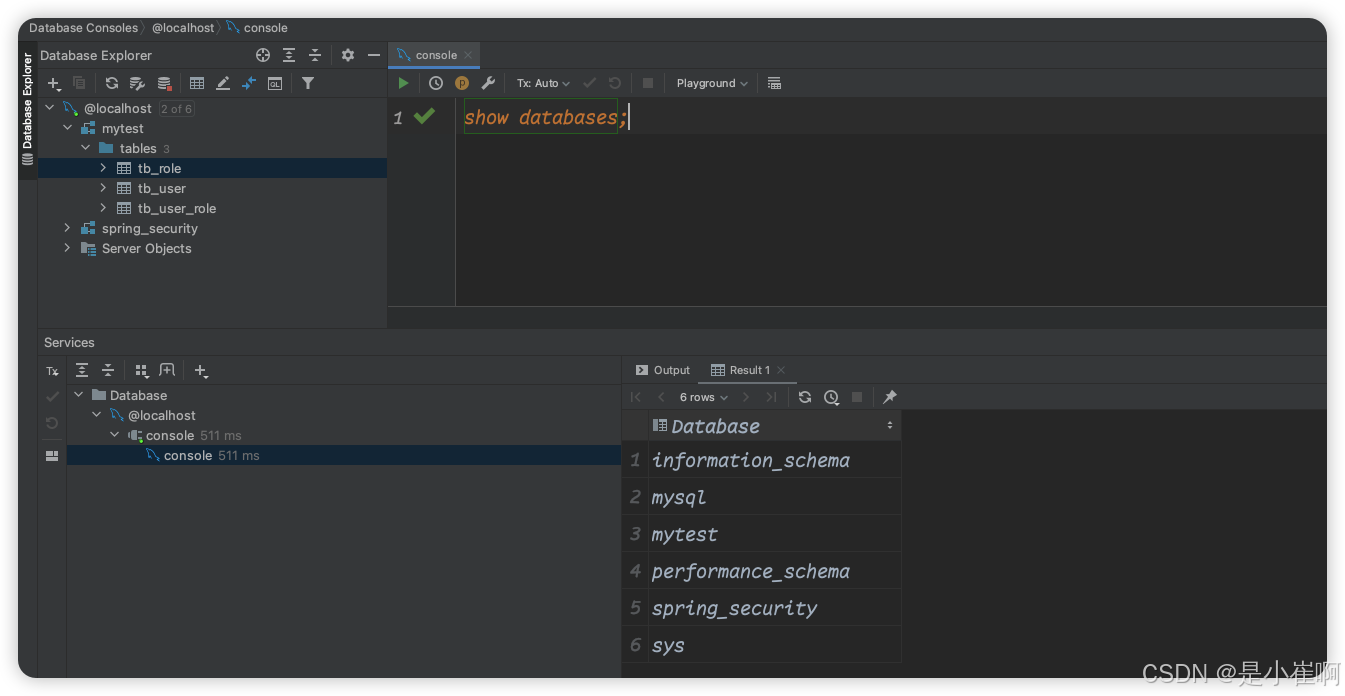Expand the tb_user table
Image resolution: width=1345 pixels, height=696 pixels.
[103, 188]
